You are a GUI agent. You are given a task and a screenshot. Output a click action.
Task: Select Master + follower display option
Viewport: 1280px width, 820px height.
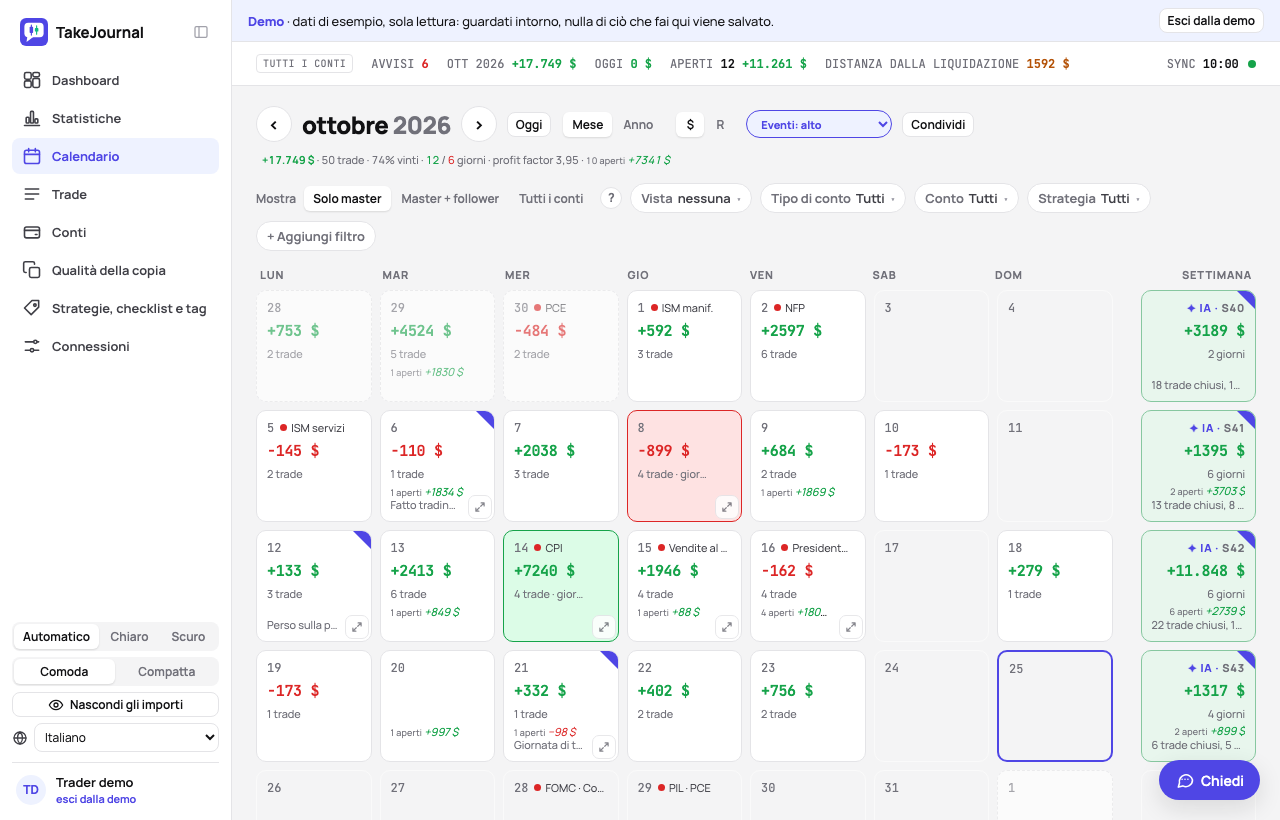click(x=450, y=198)
